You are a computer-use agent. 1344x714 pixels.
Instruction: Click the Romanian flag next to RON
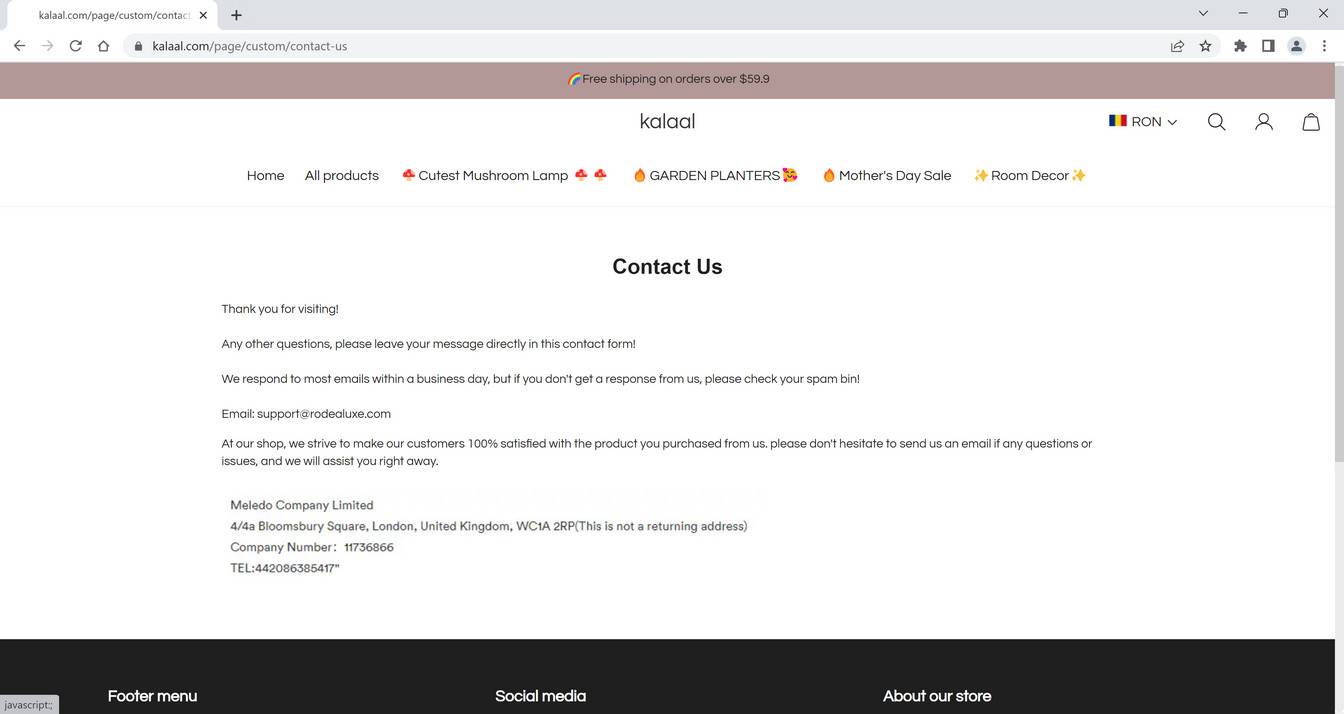(x=1117, y=120)
